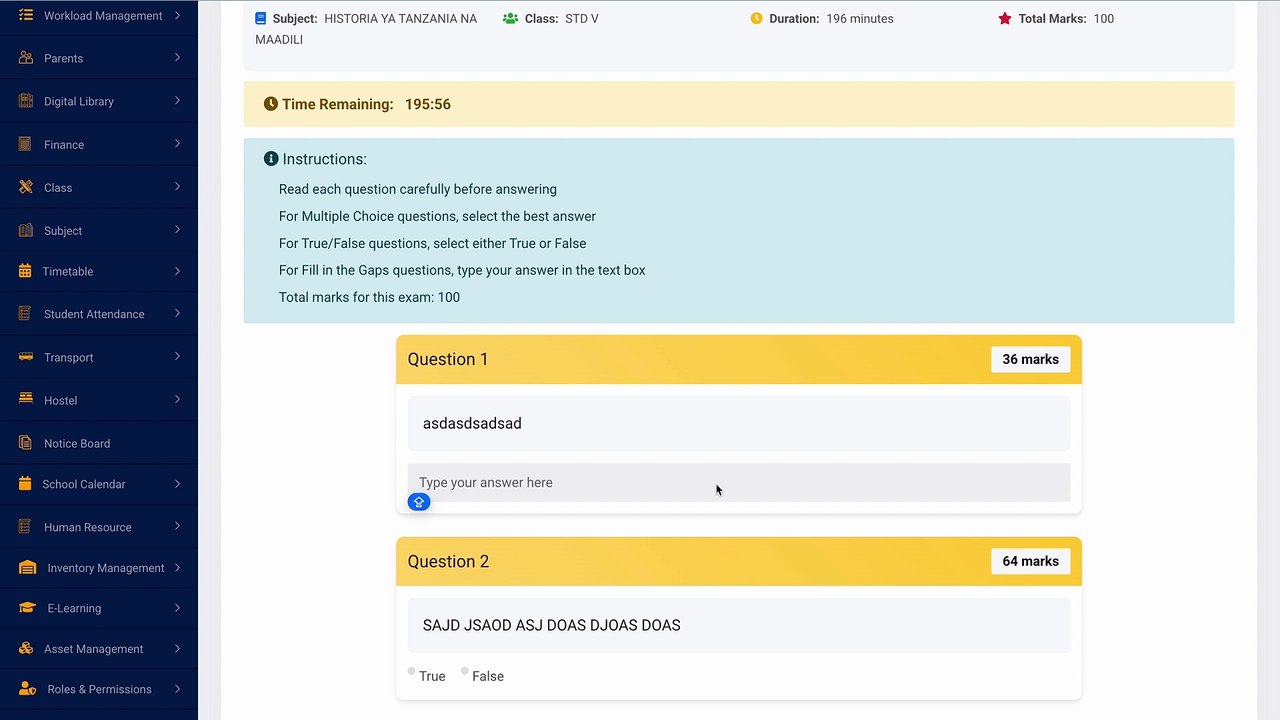This screenshot has width=1280, height=720.
Task: Expand the Human Resource submenu arrow
Action: (177, 526)
